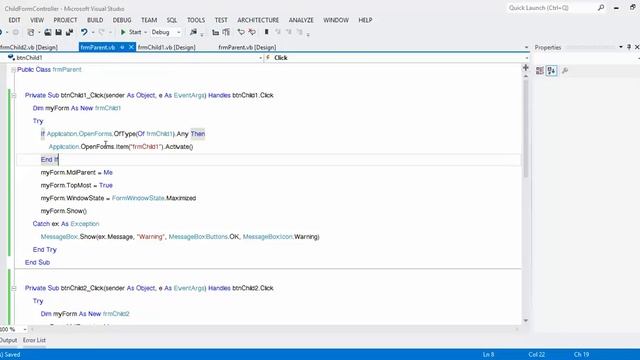The width and height of the screenshot is (640, 360).
Task: Switch to frmChild2.vb [Design] tab
Action: pyautogui.click(x=29, y=47)
